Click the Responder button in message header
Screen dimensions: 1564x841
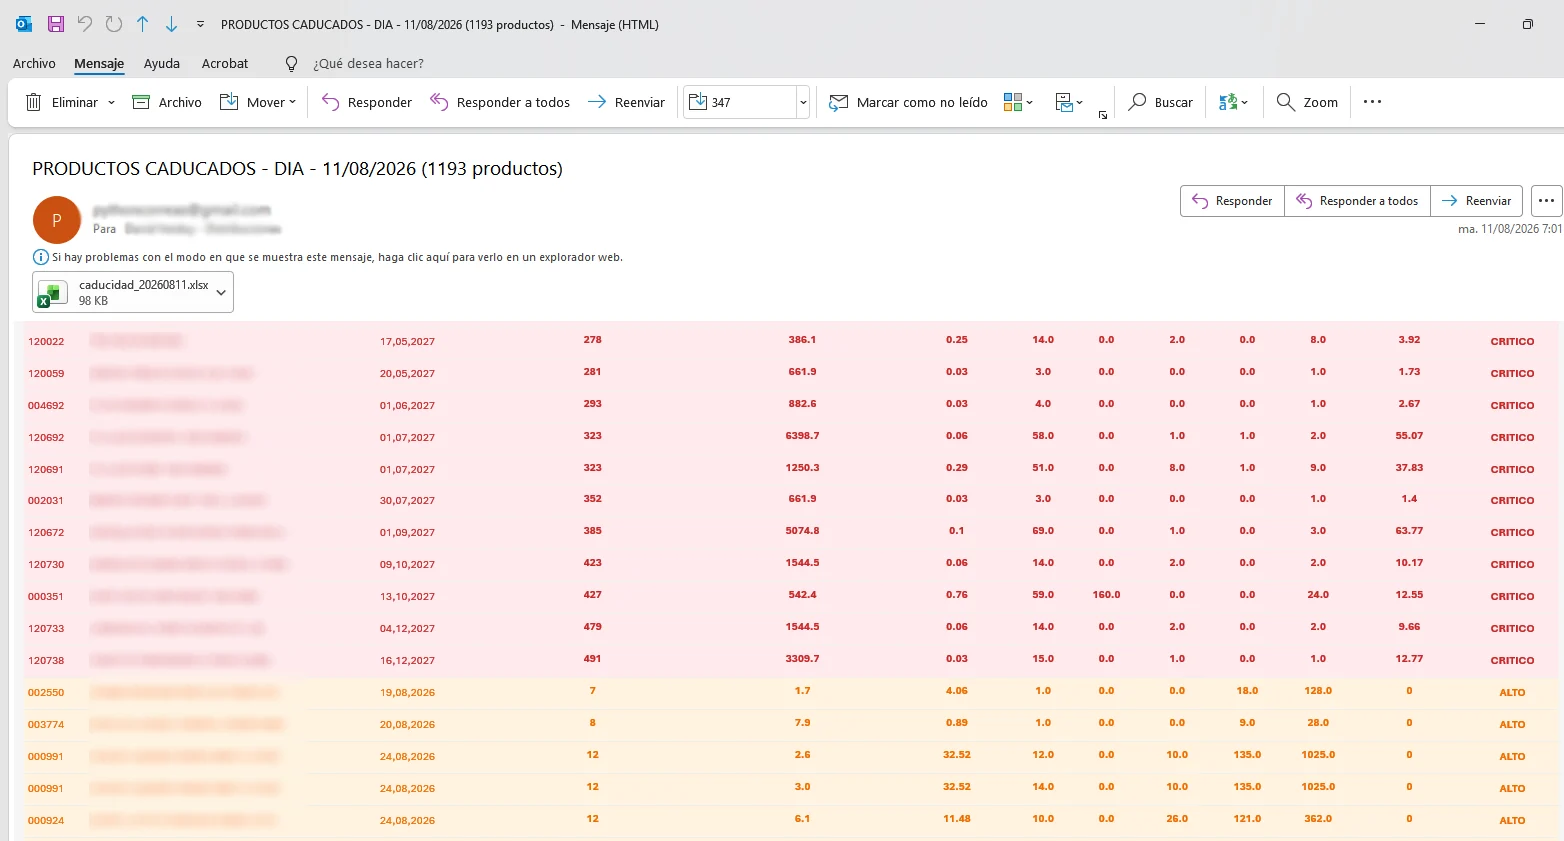pyautogui.click(x=1232, y=201)
